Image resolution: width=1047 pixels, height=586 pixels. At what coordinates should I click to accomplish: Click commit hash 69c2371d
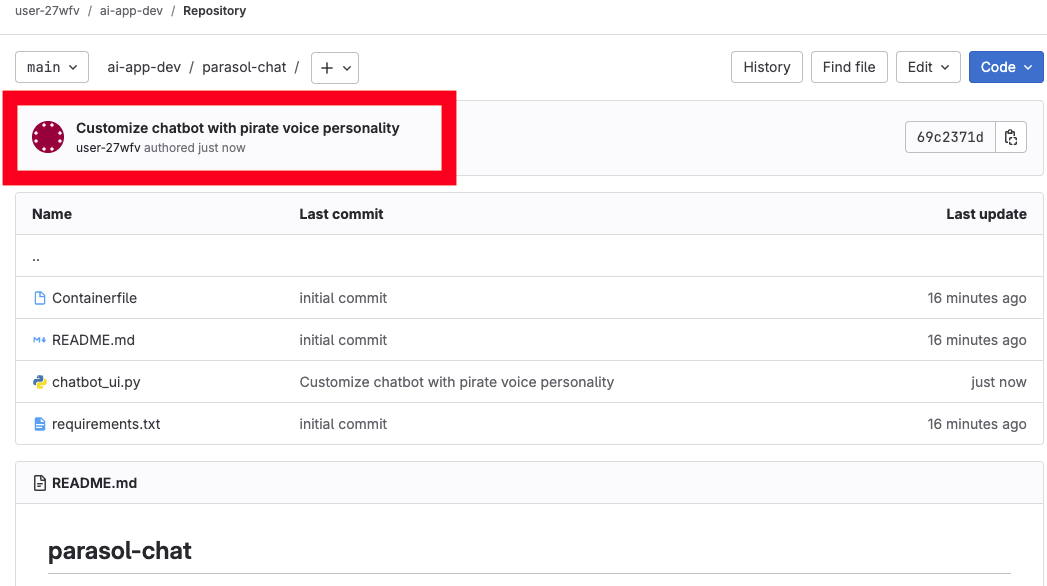(950, 137)
